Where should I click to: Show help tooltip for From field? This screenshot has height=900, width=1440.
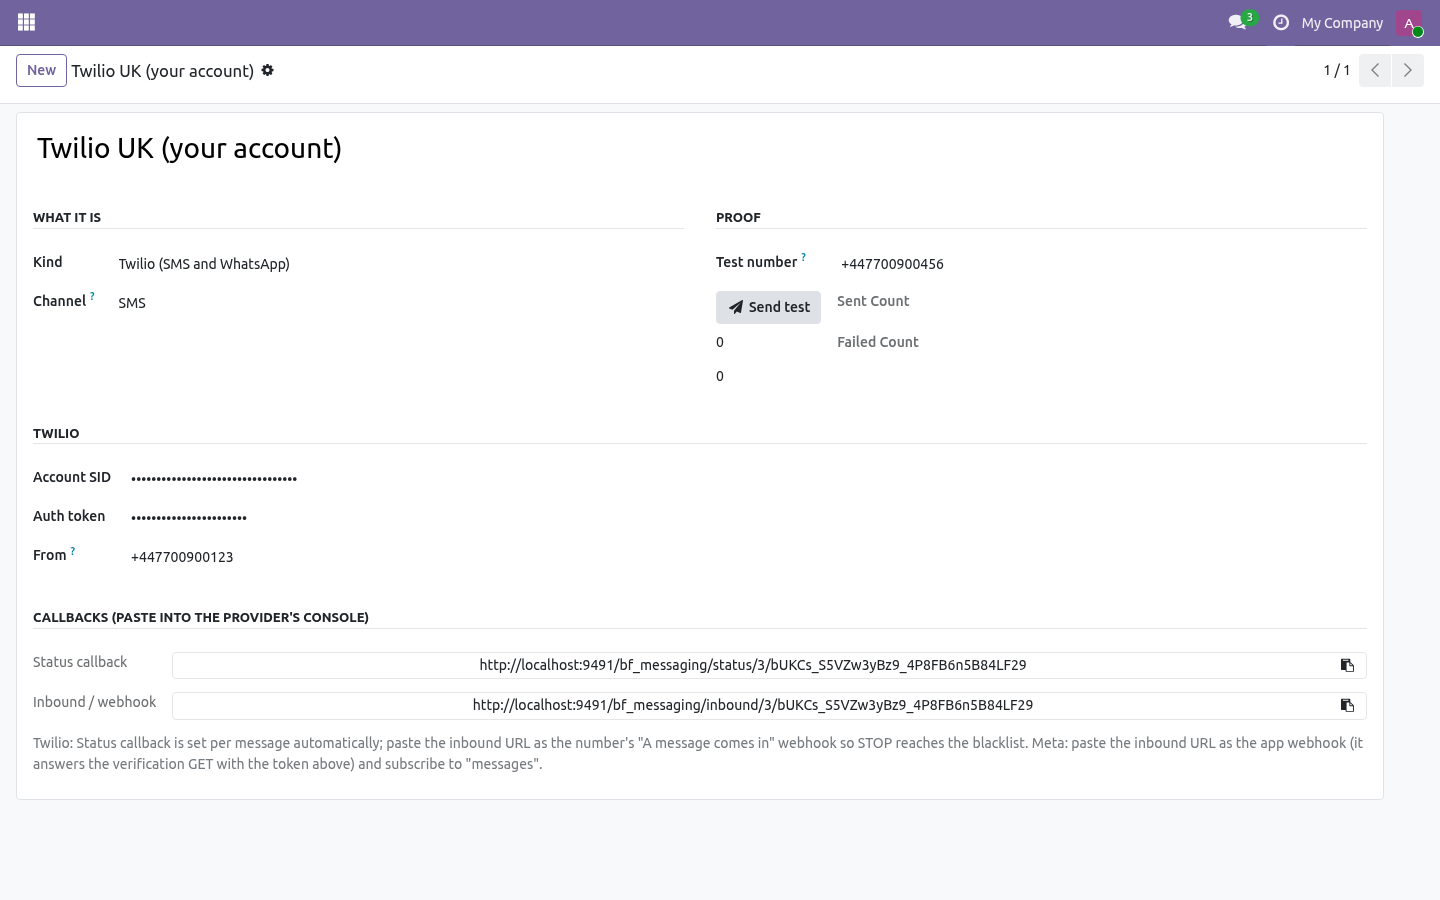click(72, 550)
